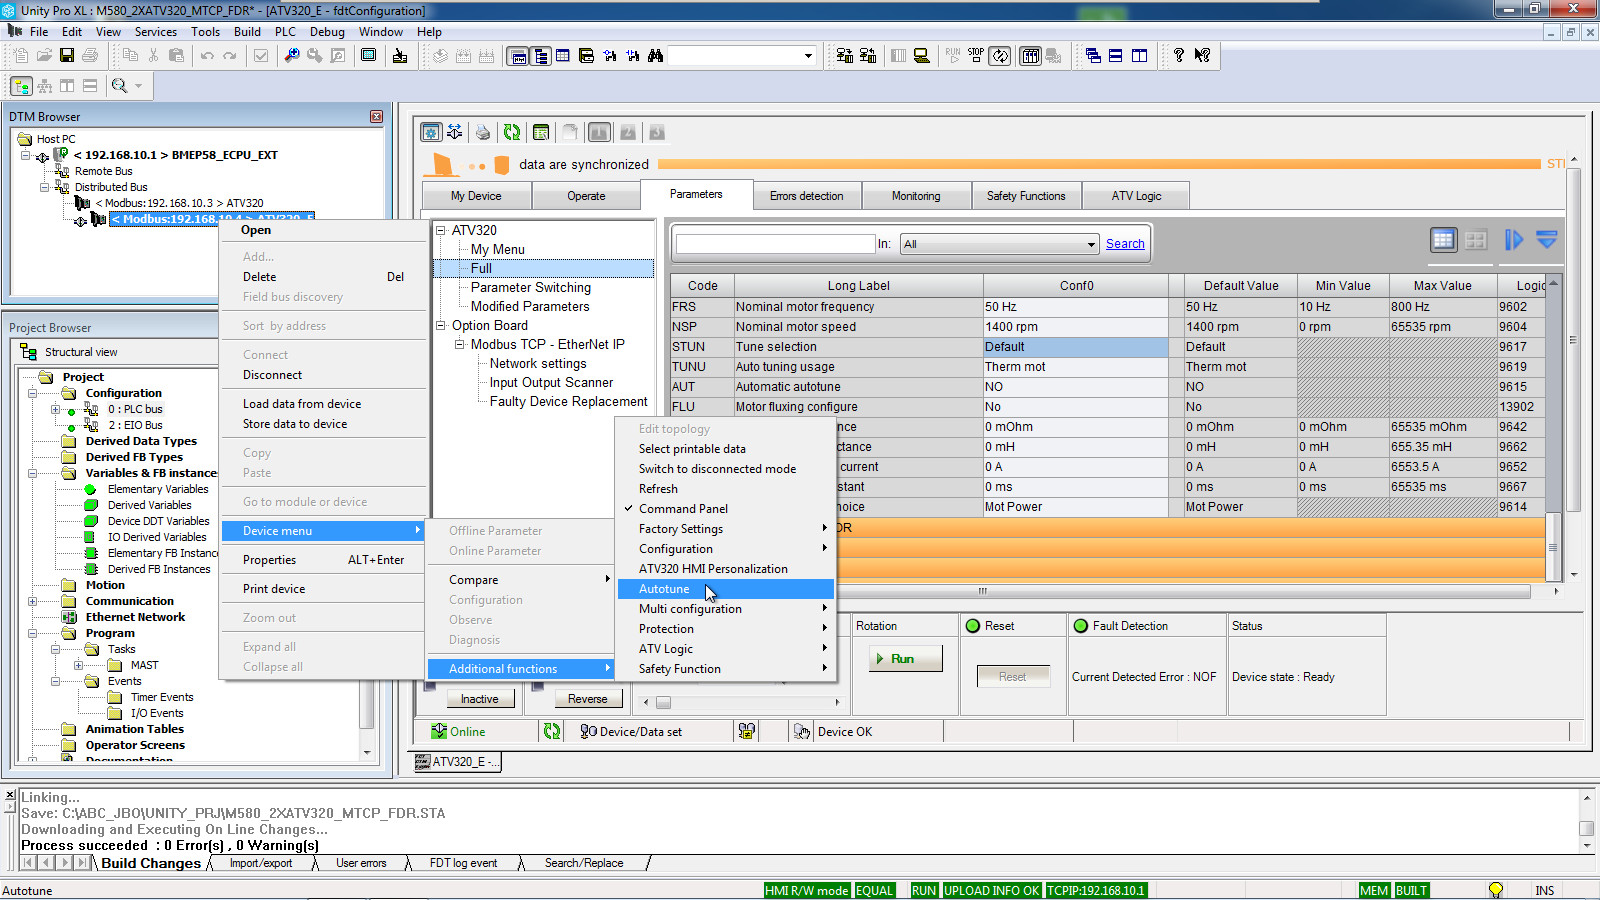Click the printer icon in DTM toolbar
Screen dimensions: 1600x900
tap(483, 132)
